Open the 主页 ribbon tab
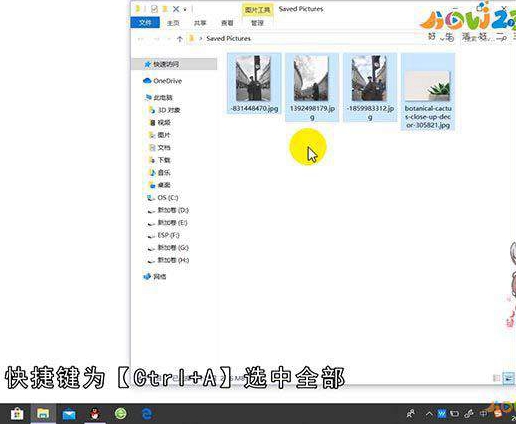Image resolution: width=516 pixels, height=424 pixels. 173,23
